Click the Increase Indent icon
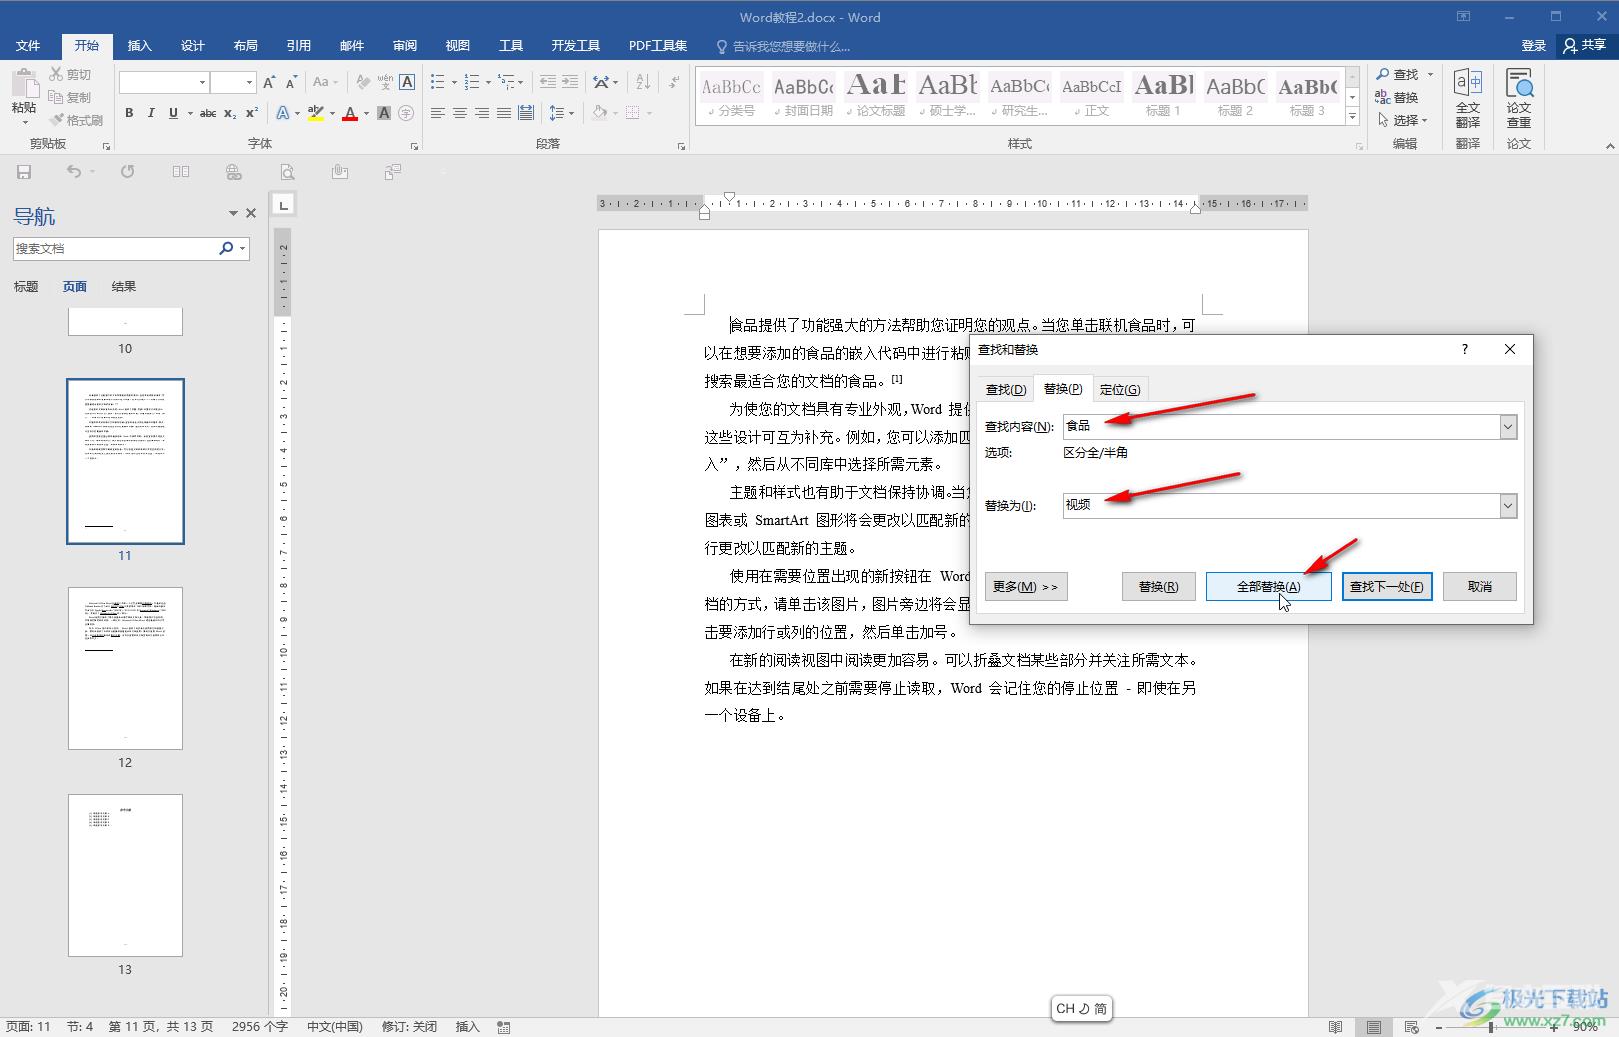Viewport: 1619px width, 1037px height. pos(570,82)
